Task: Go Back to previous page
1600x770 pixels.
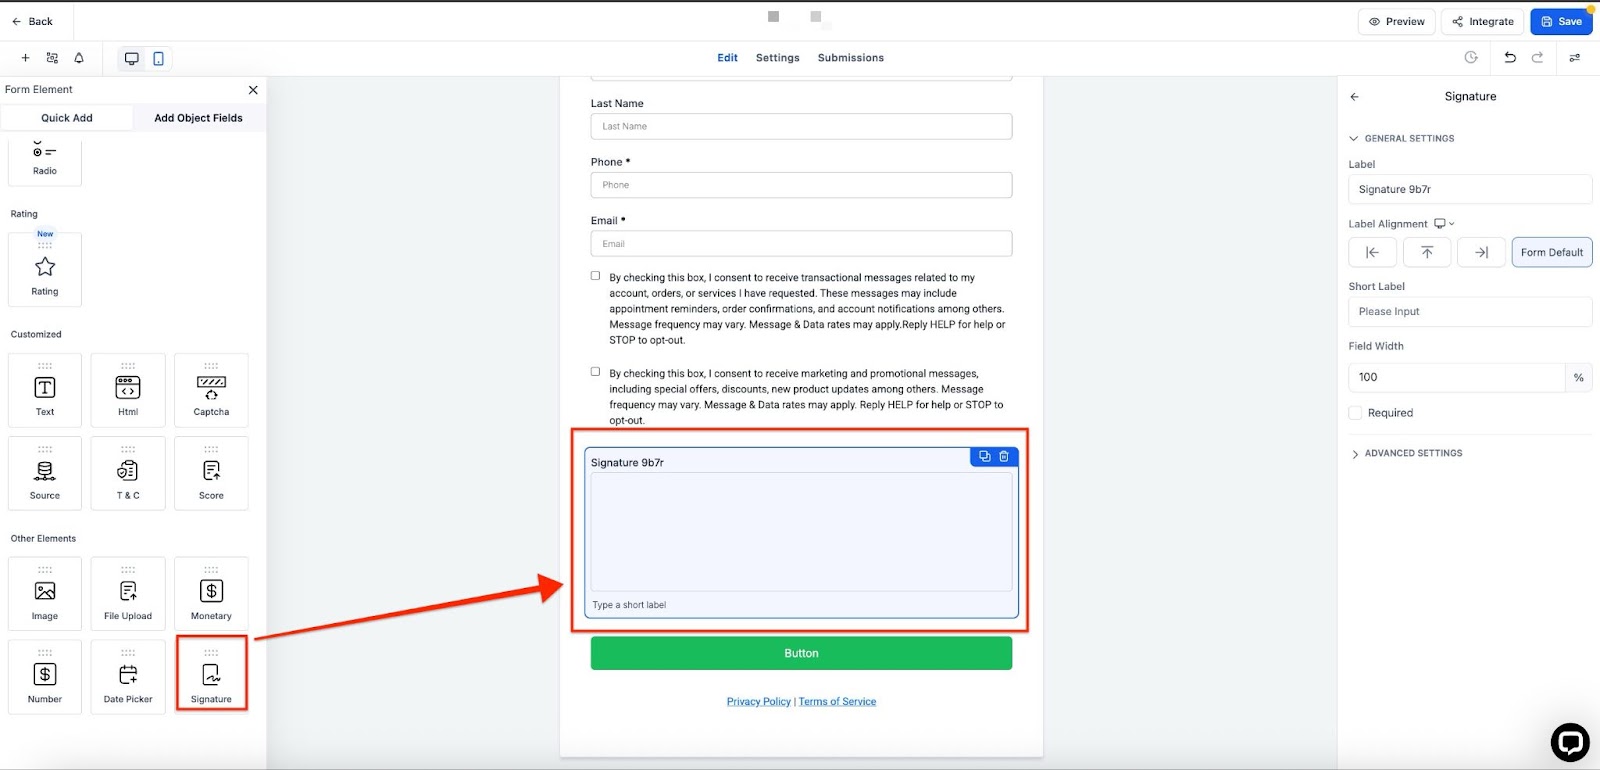Action: point(33,21)
